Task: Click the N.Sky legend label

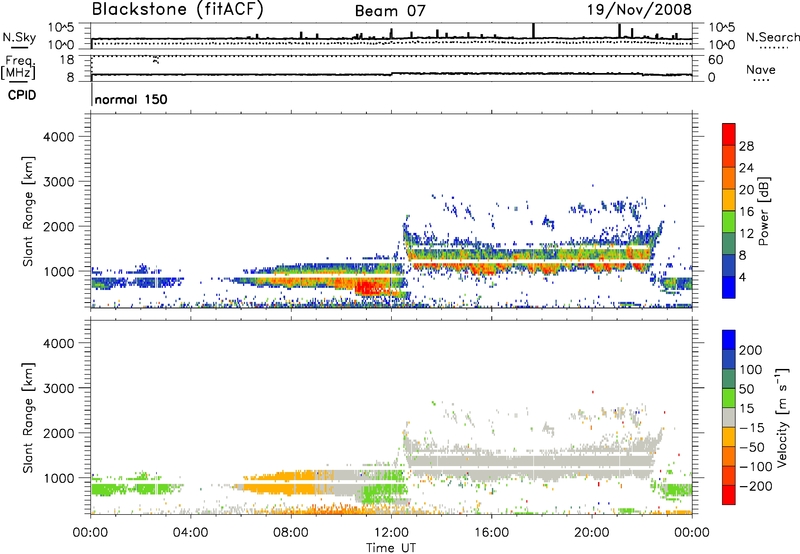Action: (x=19, y=37)
